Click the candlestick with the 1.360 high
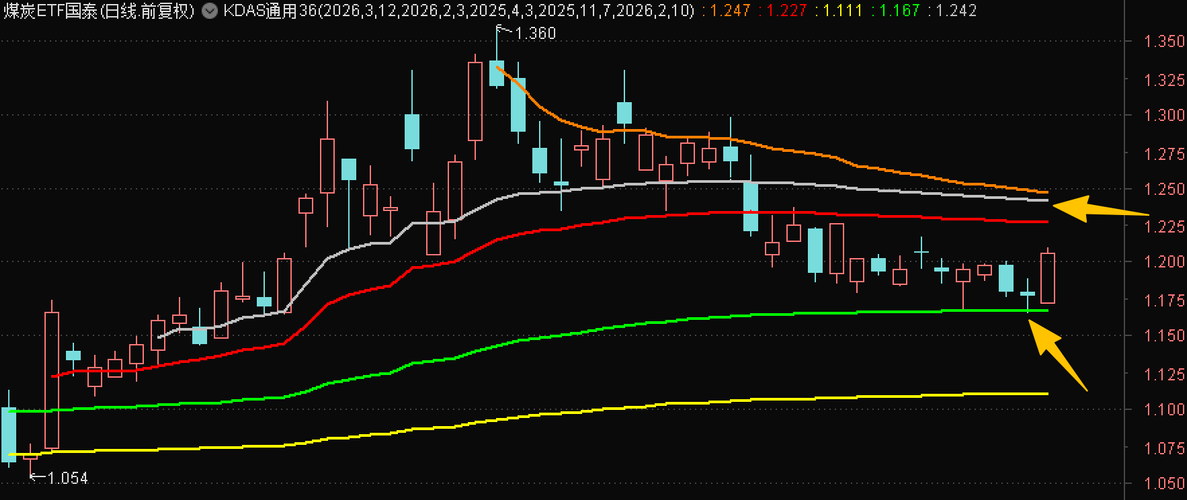Viewport: 1187px width, 500px height. click(497, 73)
